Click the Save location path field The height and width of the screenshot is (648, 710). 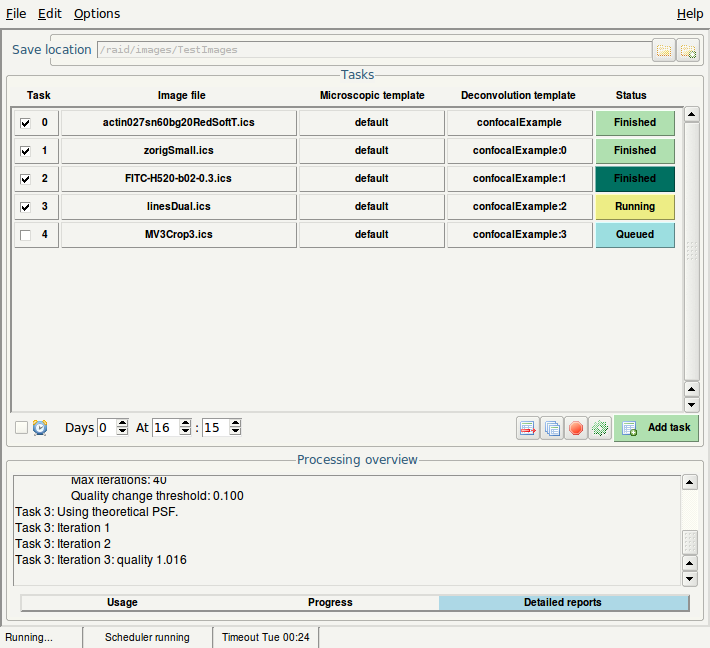pyautogui.click(x=374, y=50)
